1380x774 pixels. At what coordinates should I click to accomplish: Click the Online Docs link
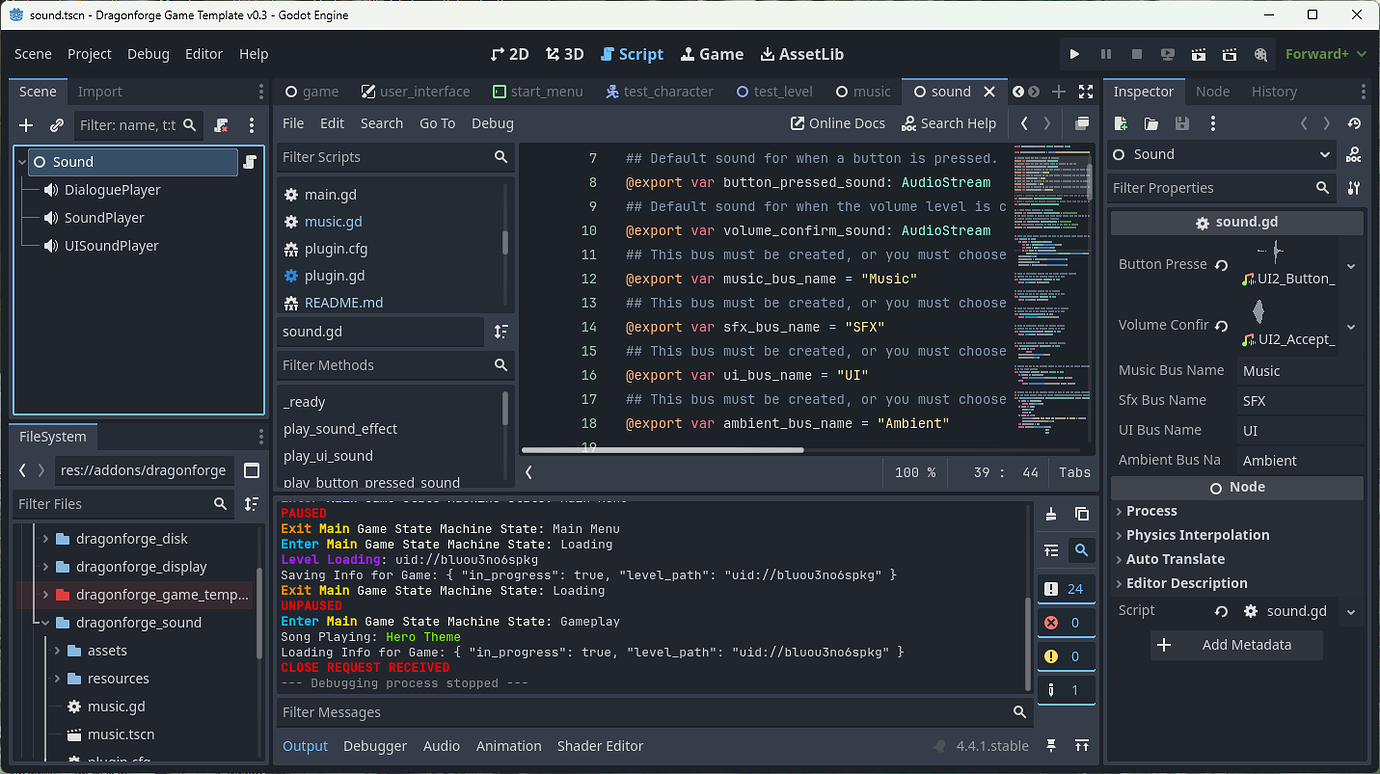[838, 123]
